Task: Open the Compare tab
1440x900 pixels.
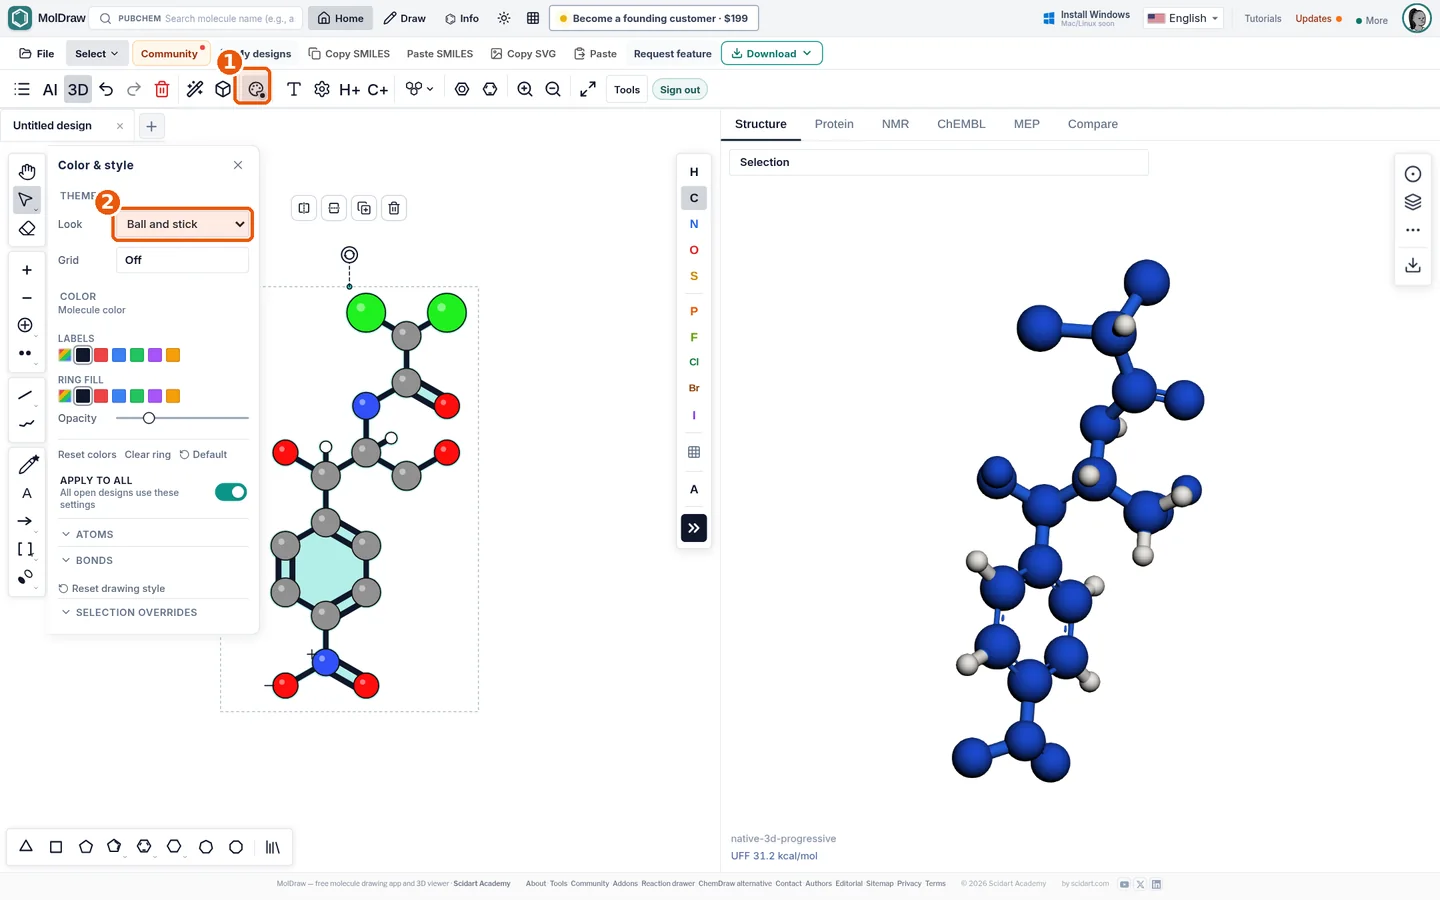Action: pyautogui.click(x=1092, y=124)
